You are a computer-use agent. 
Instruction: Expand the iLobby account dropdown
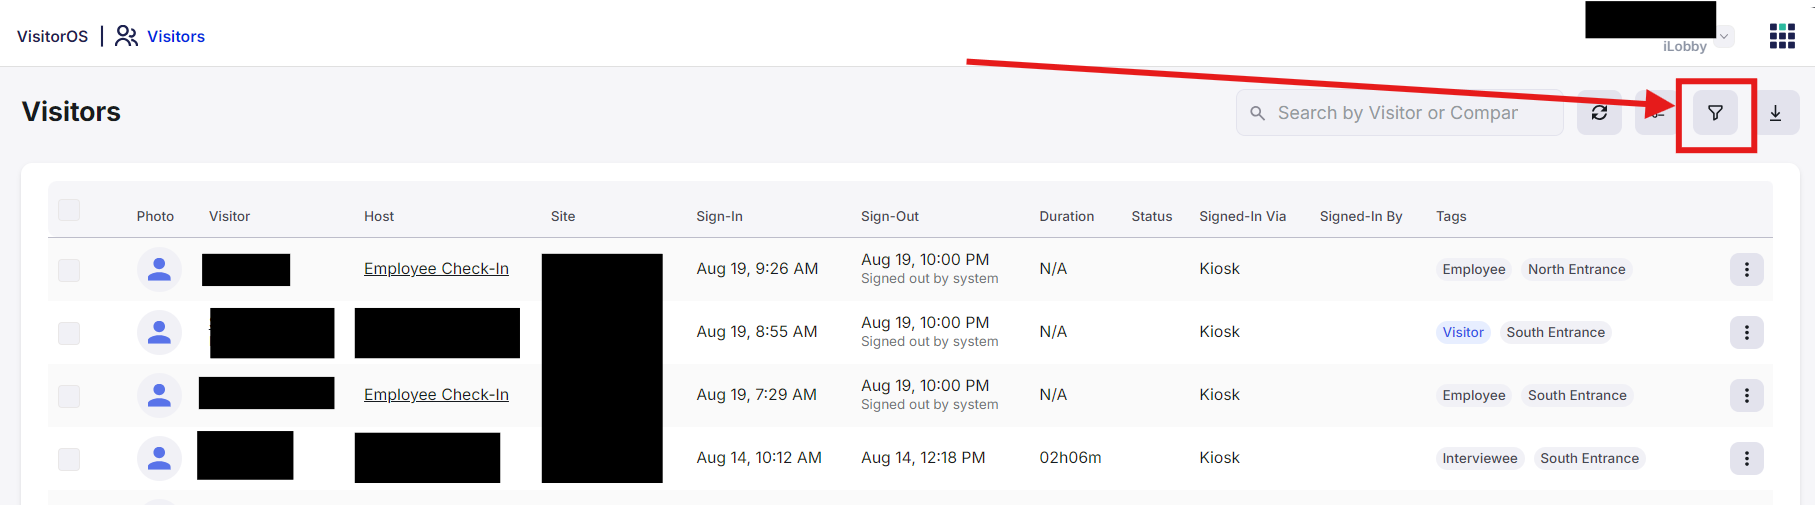point(1724,37)
